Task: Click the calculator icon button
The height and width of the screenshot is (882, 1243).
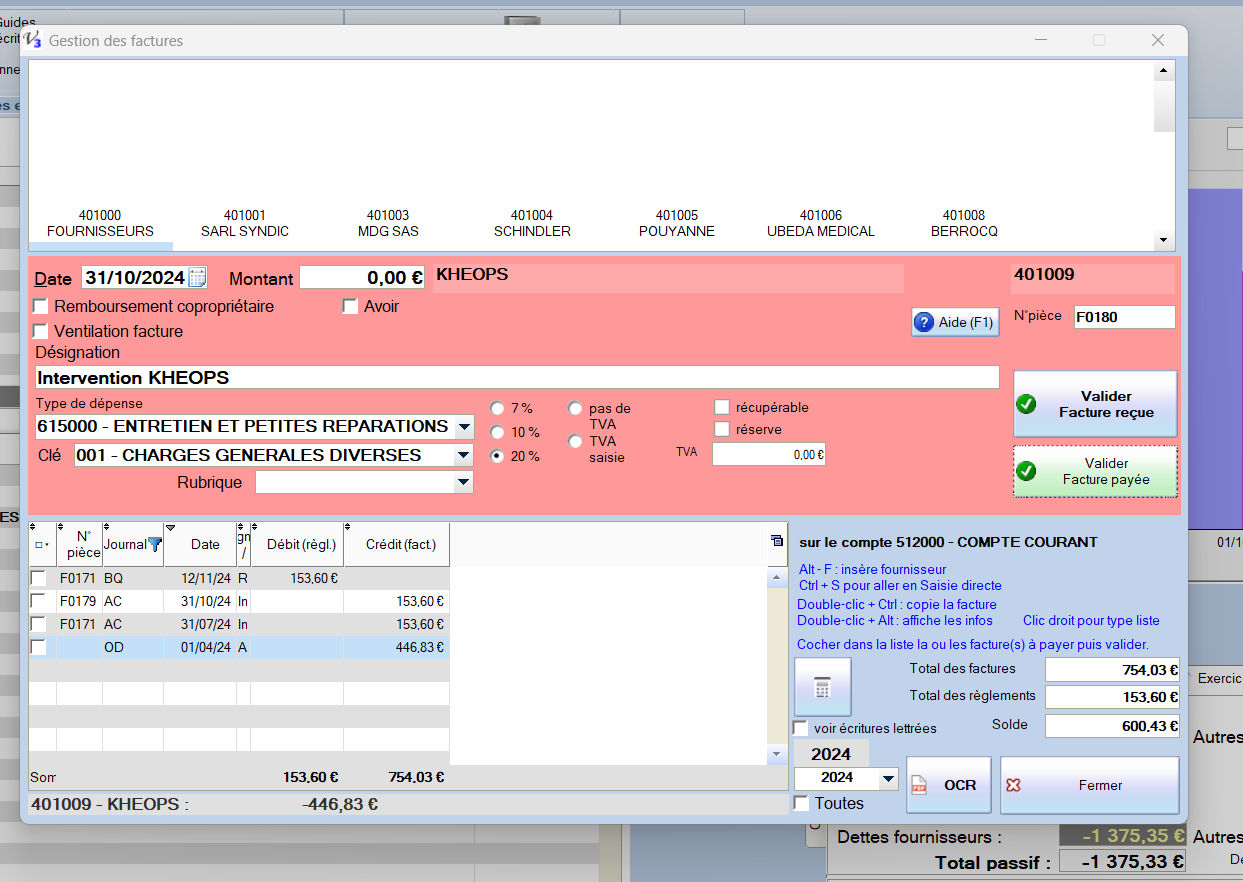Action: pos(822,687)
